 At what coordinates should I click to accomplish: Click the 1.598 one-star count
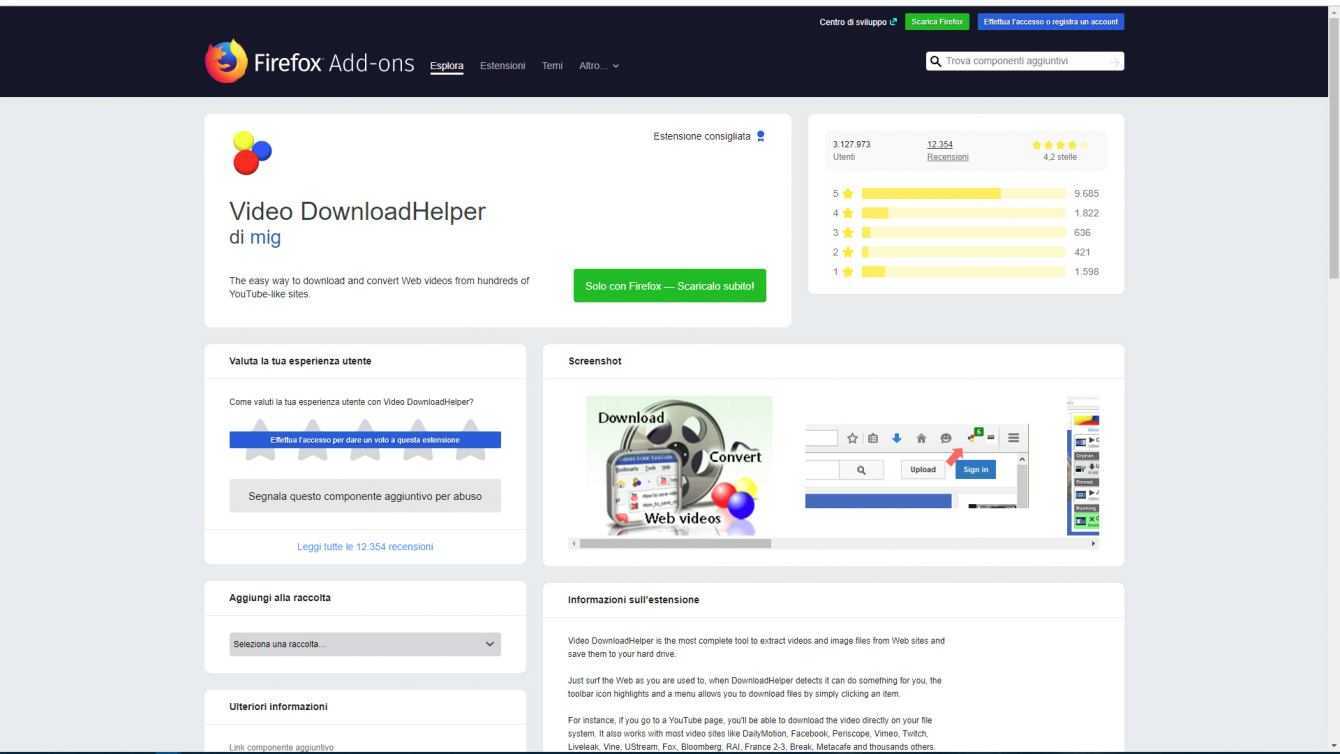1086,271
